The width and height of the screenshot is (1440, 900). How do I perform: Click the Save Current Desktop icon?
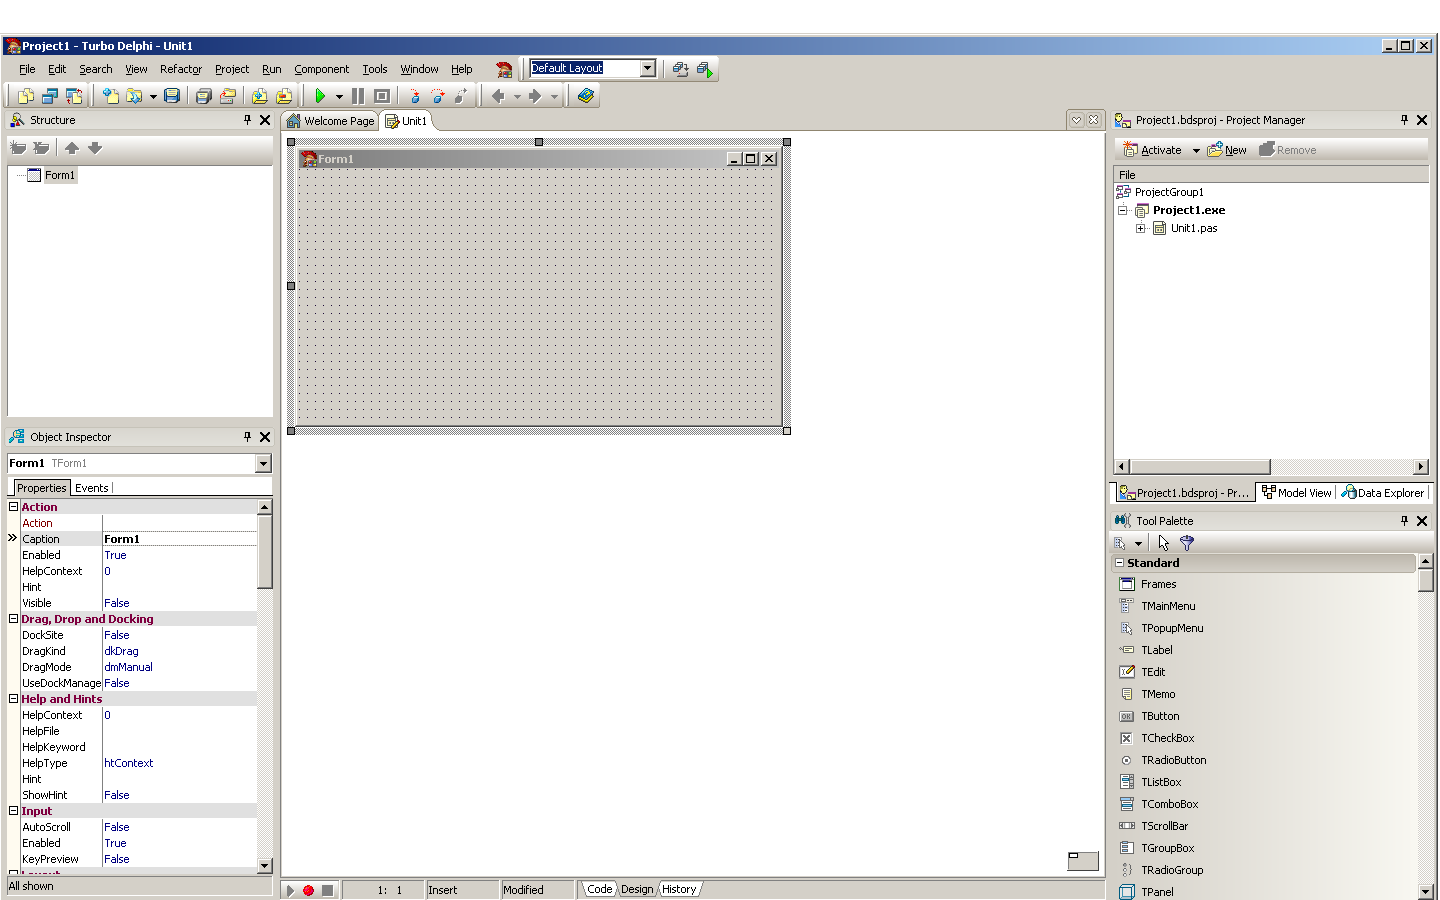click(681, 69)
